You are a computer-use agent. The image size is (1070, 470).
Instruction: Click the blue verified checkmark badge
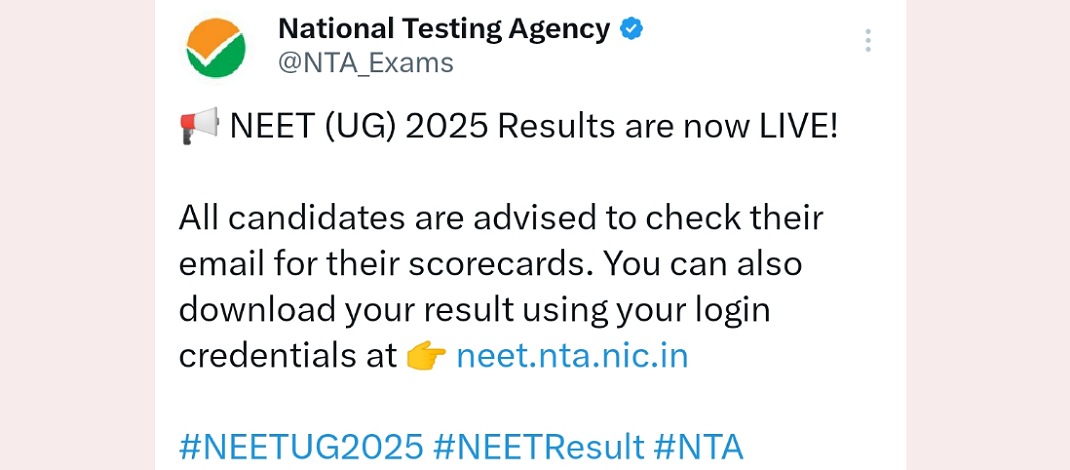point(632,29)
